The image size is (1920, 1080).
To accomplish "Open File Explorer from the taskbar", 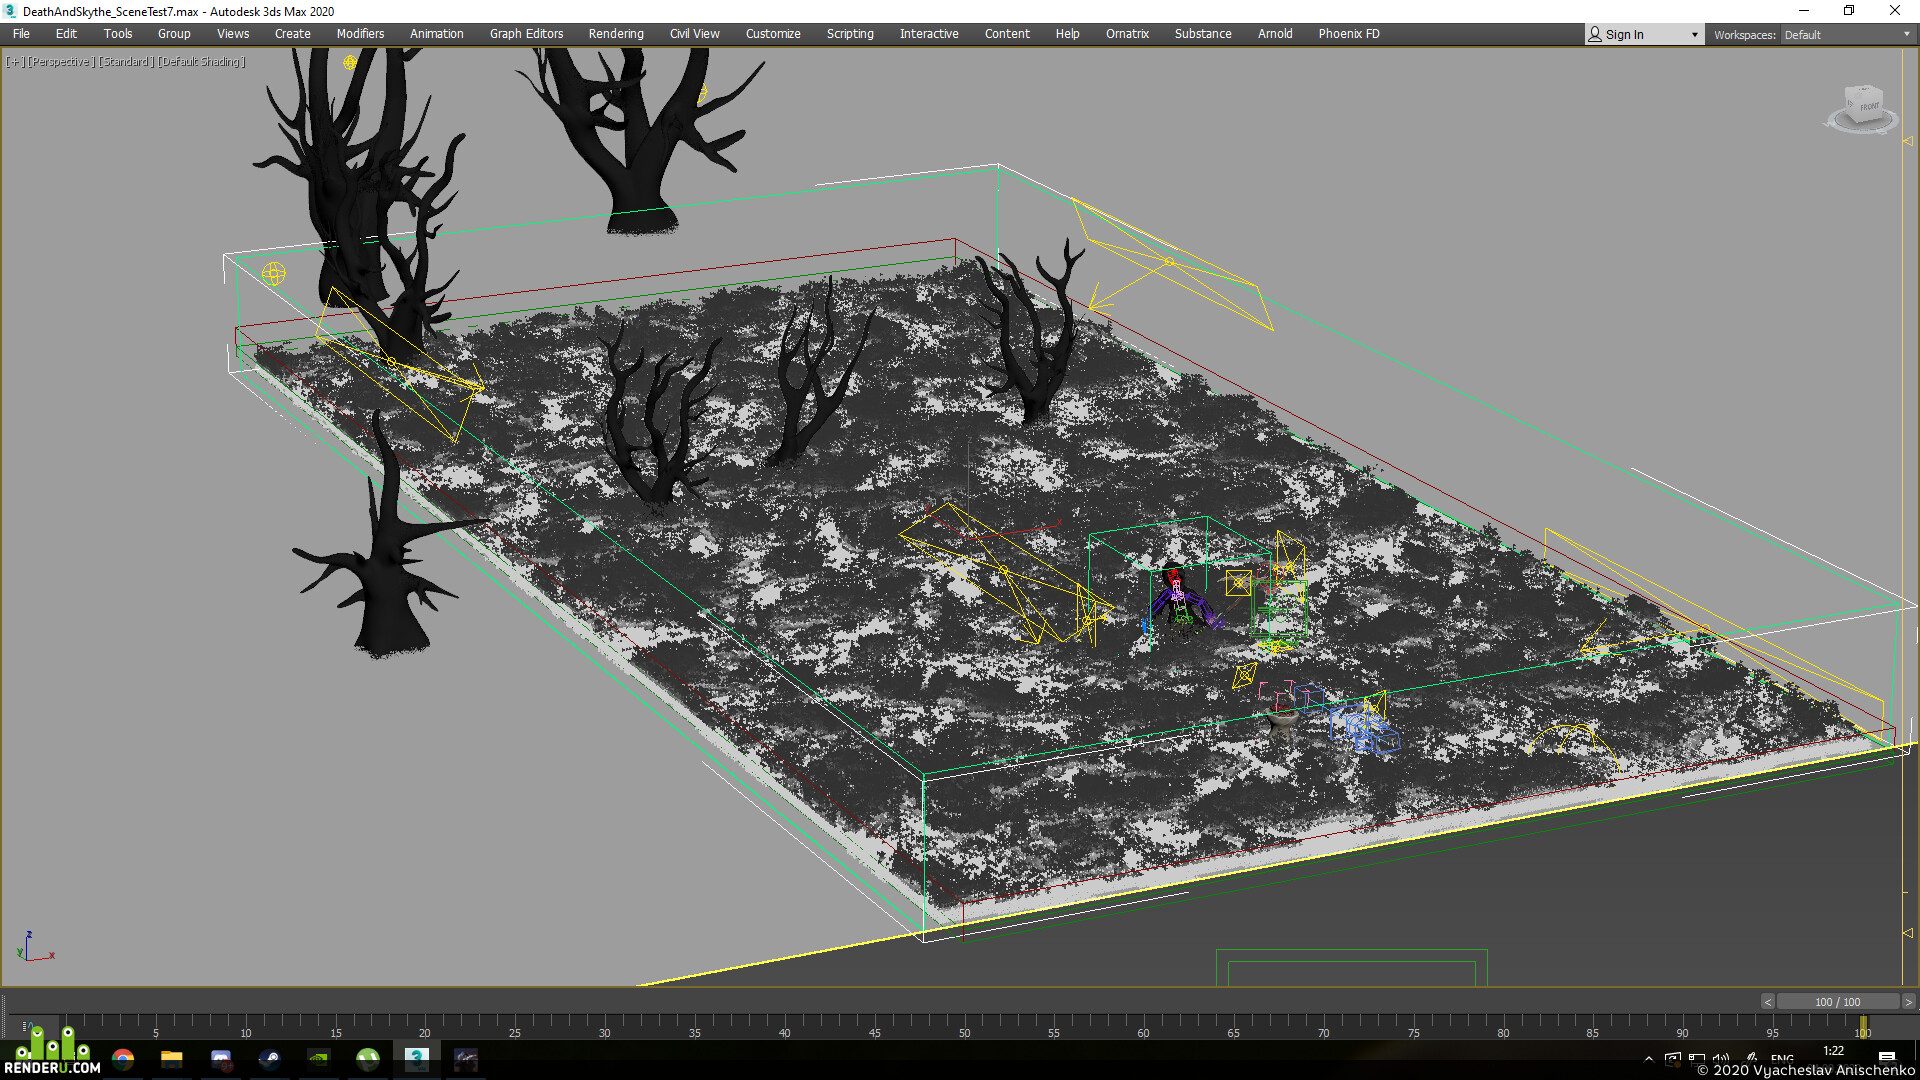I will pos(172,1059).
